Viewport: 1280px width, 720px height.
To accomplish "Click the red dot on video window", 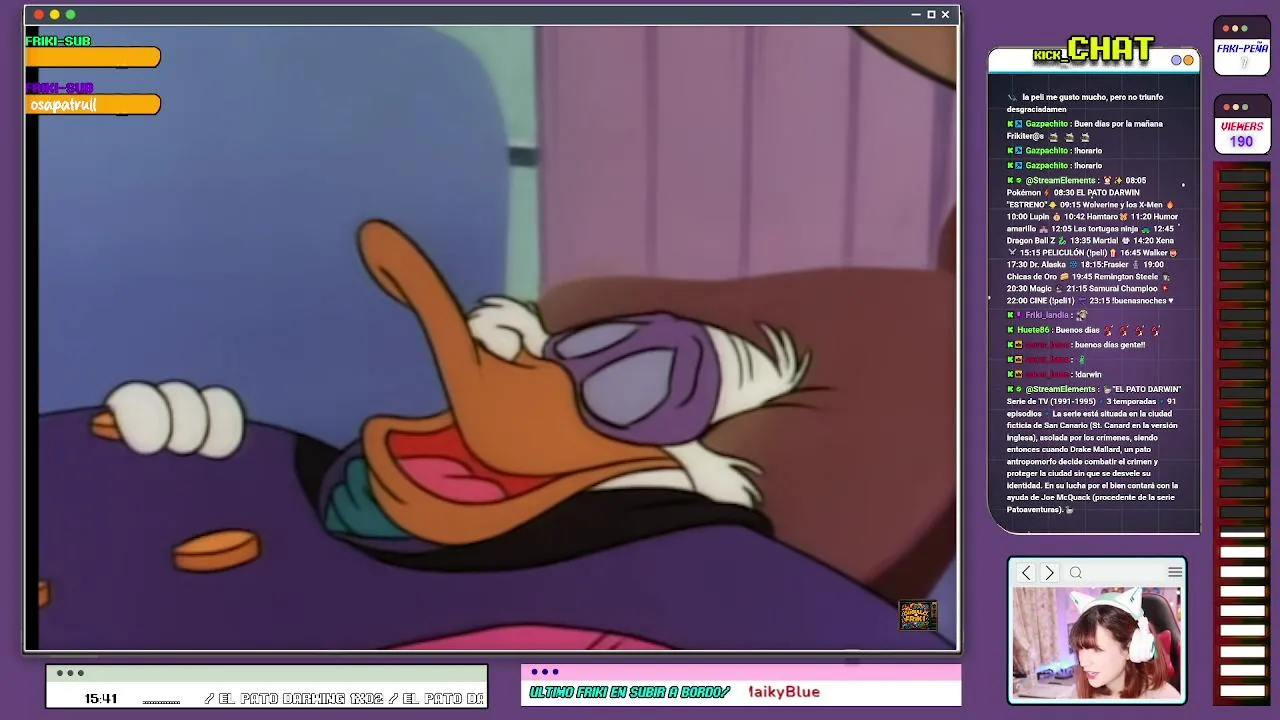I will (39, 15).
